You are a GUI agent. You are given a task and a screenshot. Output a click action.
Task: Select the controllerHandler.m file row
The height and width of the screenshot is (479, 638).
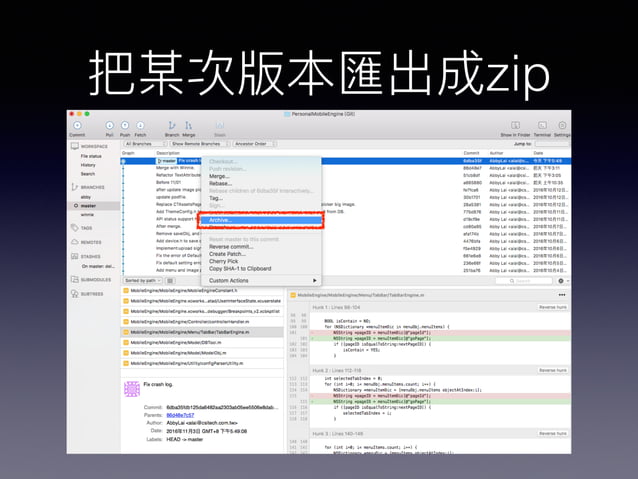(202, 322)
